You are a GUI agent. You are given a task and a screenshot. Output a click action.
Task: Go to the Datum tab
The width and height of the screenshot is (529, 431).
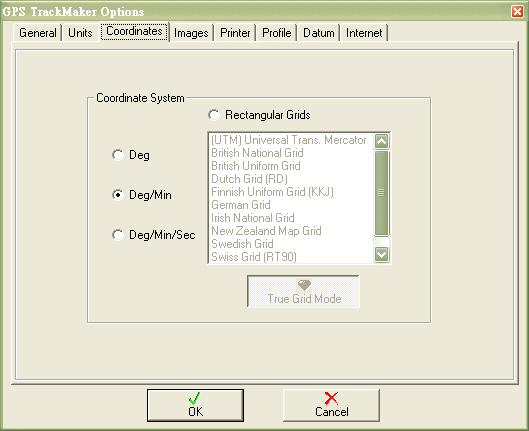point(318,33)
